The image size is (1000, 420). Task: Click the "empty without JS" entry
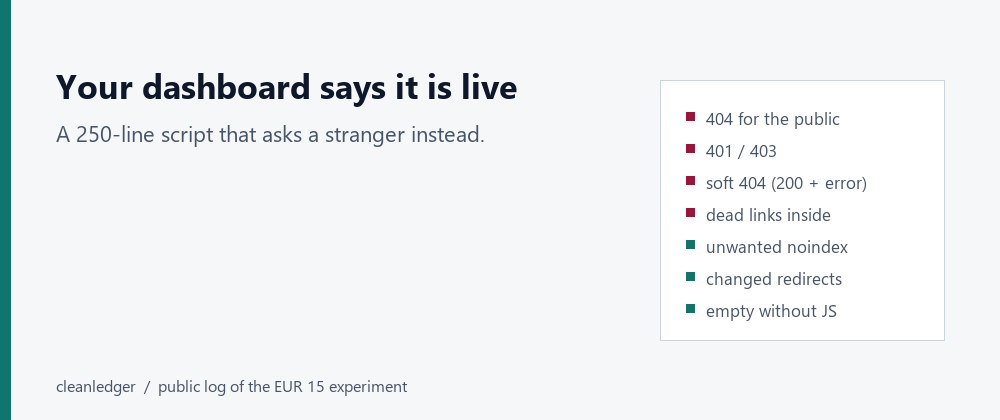[771, 311]
